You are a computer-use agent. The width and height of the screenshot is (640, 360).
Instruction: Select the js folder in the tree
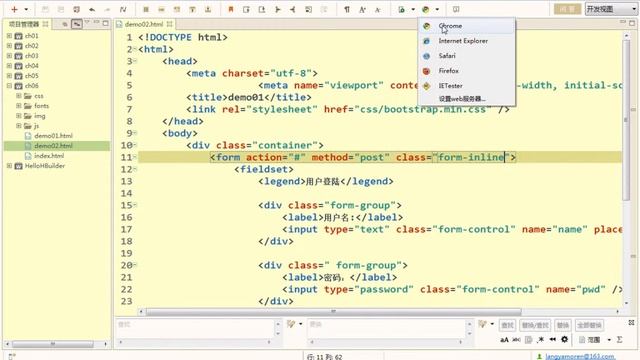pyautogui.click(x=36, y=126)
